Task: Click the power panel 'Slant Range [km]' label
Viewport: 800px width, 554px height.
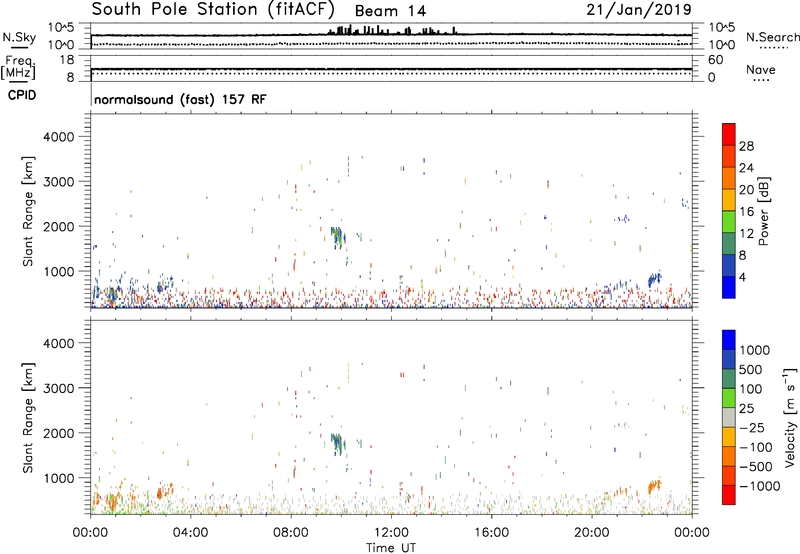Action: pos(28,211)
